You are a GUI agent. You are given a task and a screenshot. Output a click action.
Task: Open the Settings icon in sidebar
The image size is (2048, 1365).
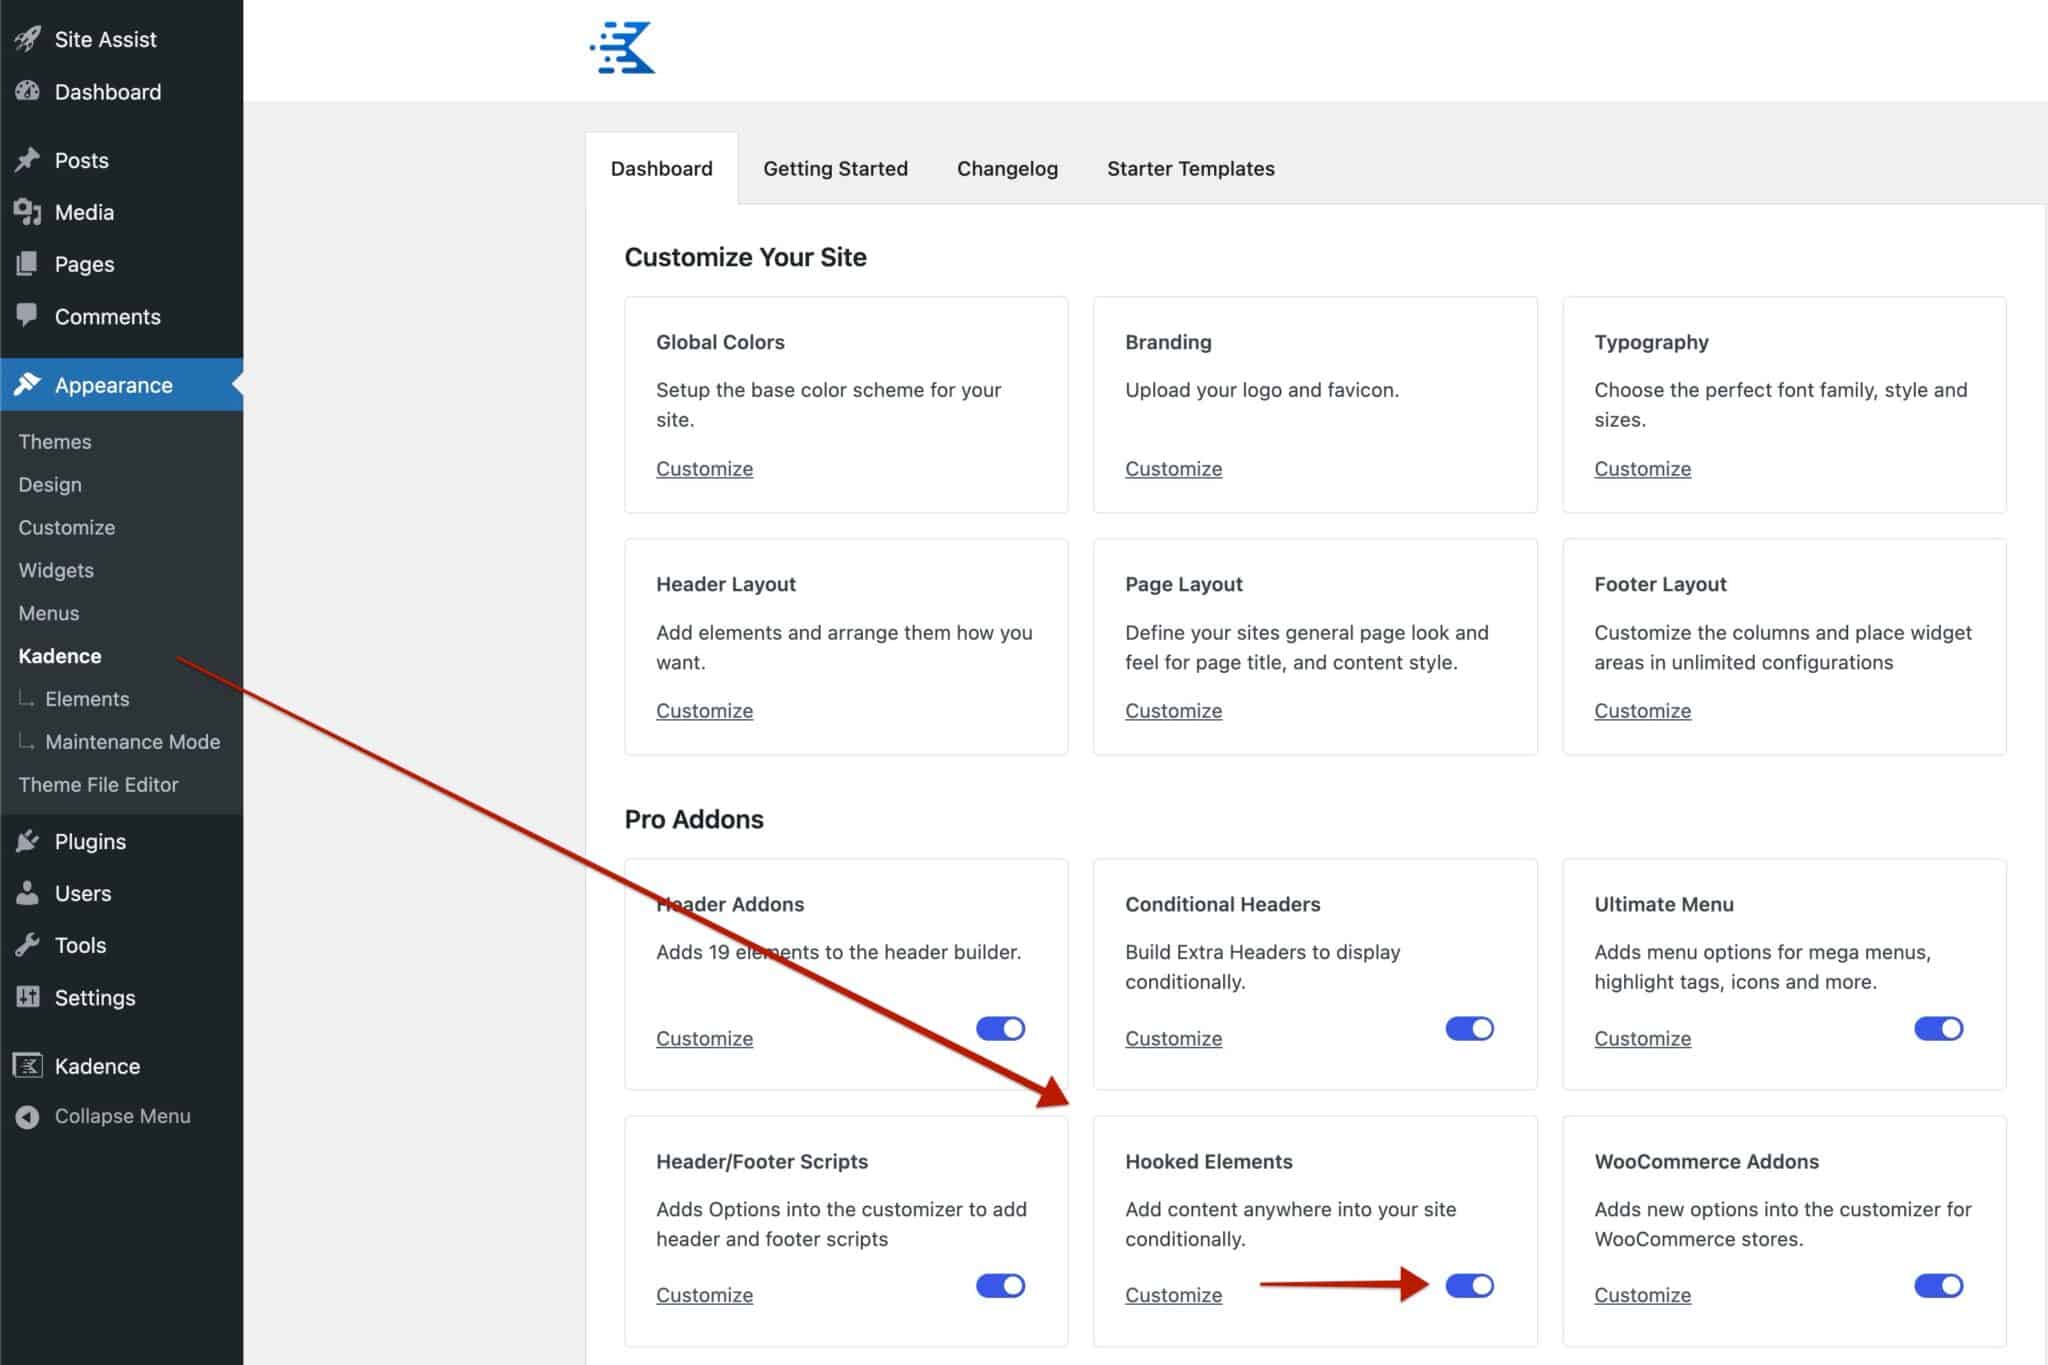click(28, 997)
